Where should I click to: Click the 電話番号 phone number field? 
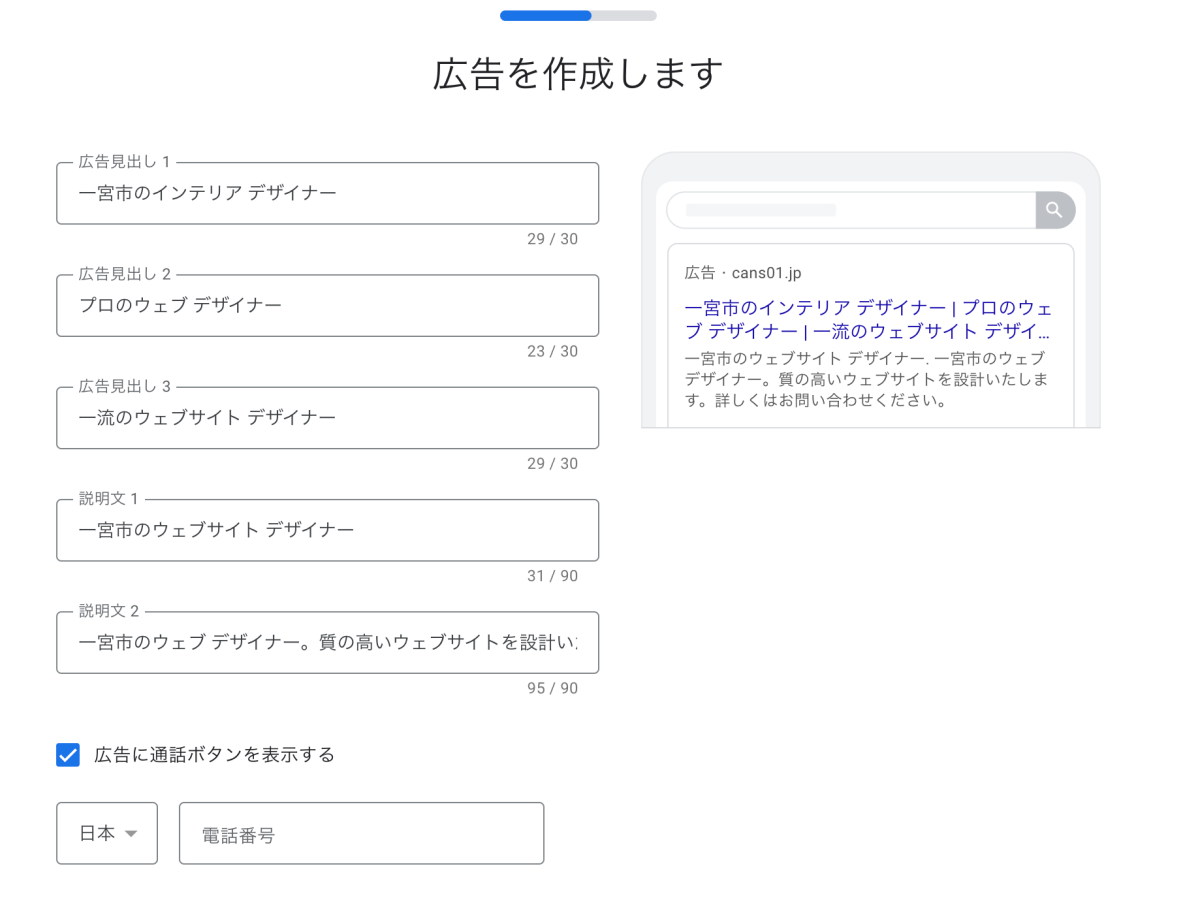click(361, 833)
